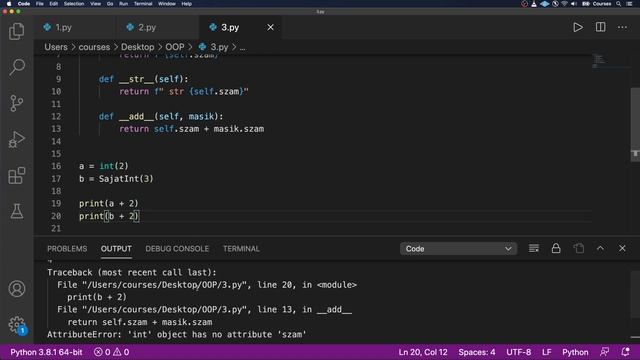Open the Code output channel dropdown
This screenshot has height=360, width=640.
458,249
